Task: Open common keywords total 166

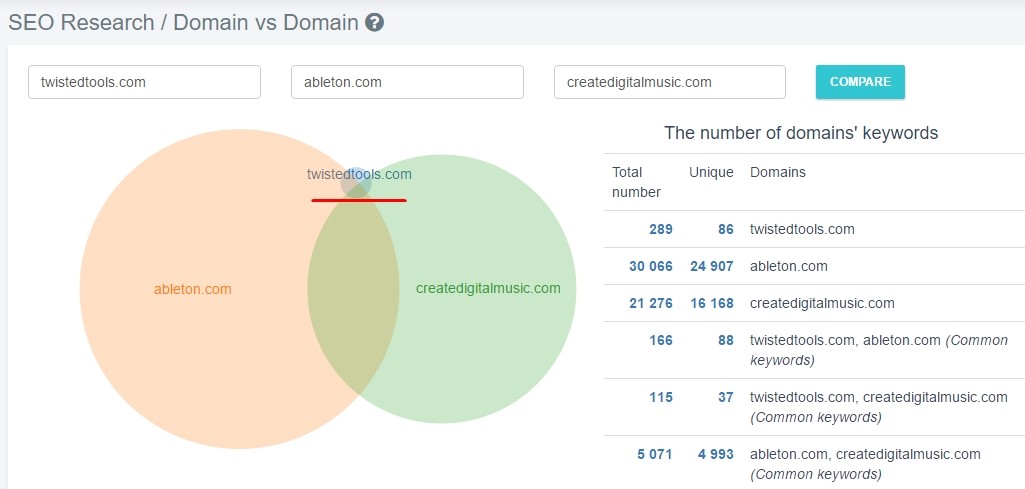Action: (x=660, y=340)
